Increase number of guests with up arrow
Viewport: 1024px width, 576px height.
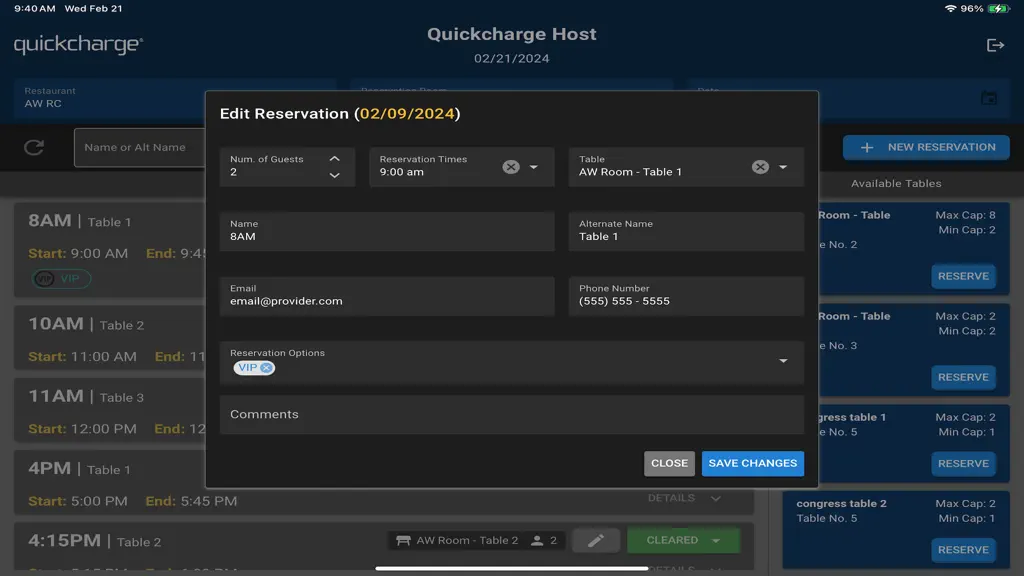tap(334, 159)
